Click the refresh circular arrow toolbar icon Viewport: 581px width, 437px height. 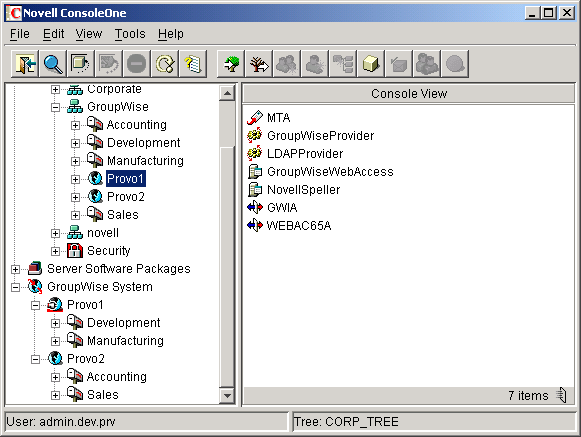click(x=165, y=64)
